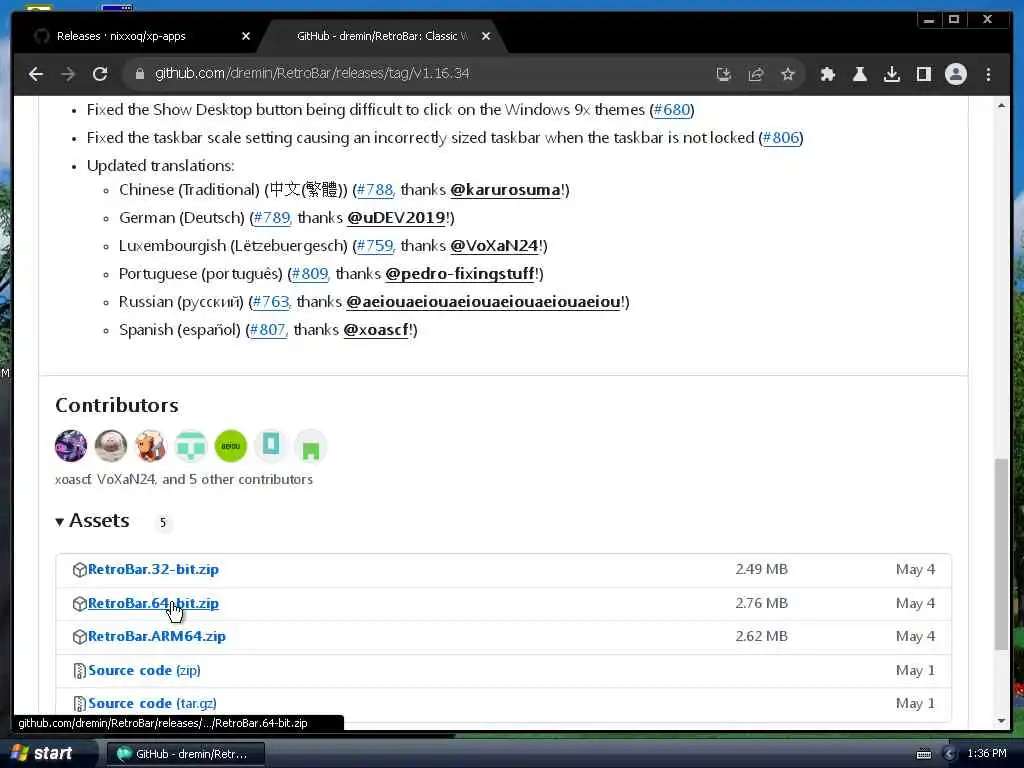The height and width of the screenshot is (768, 1024).
Task: Click the scrollbar down arrow
Action: (x=1001, y=721)
